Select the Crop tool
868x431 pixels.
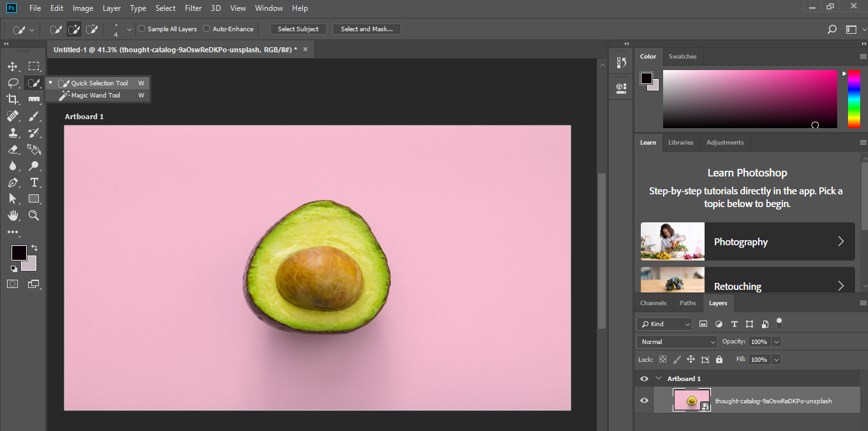coord(13,99)
